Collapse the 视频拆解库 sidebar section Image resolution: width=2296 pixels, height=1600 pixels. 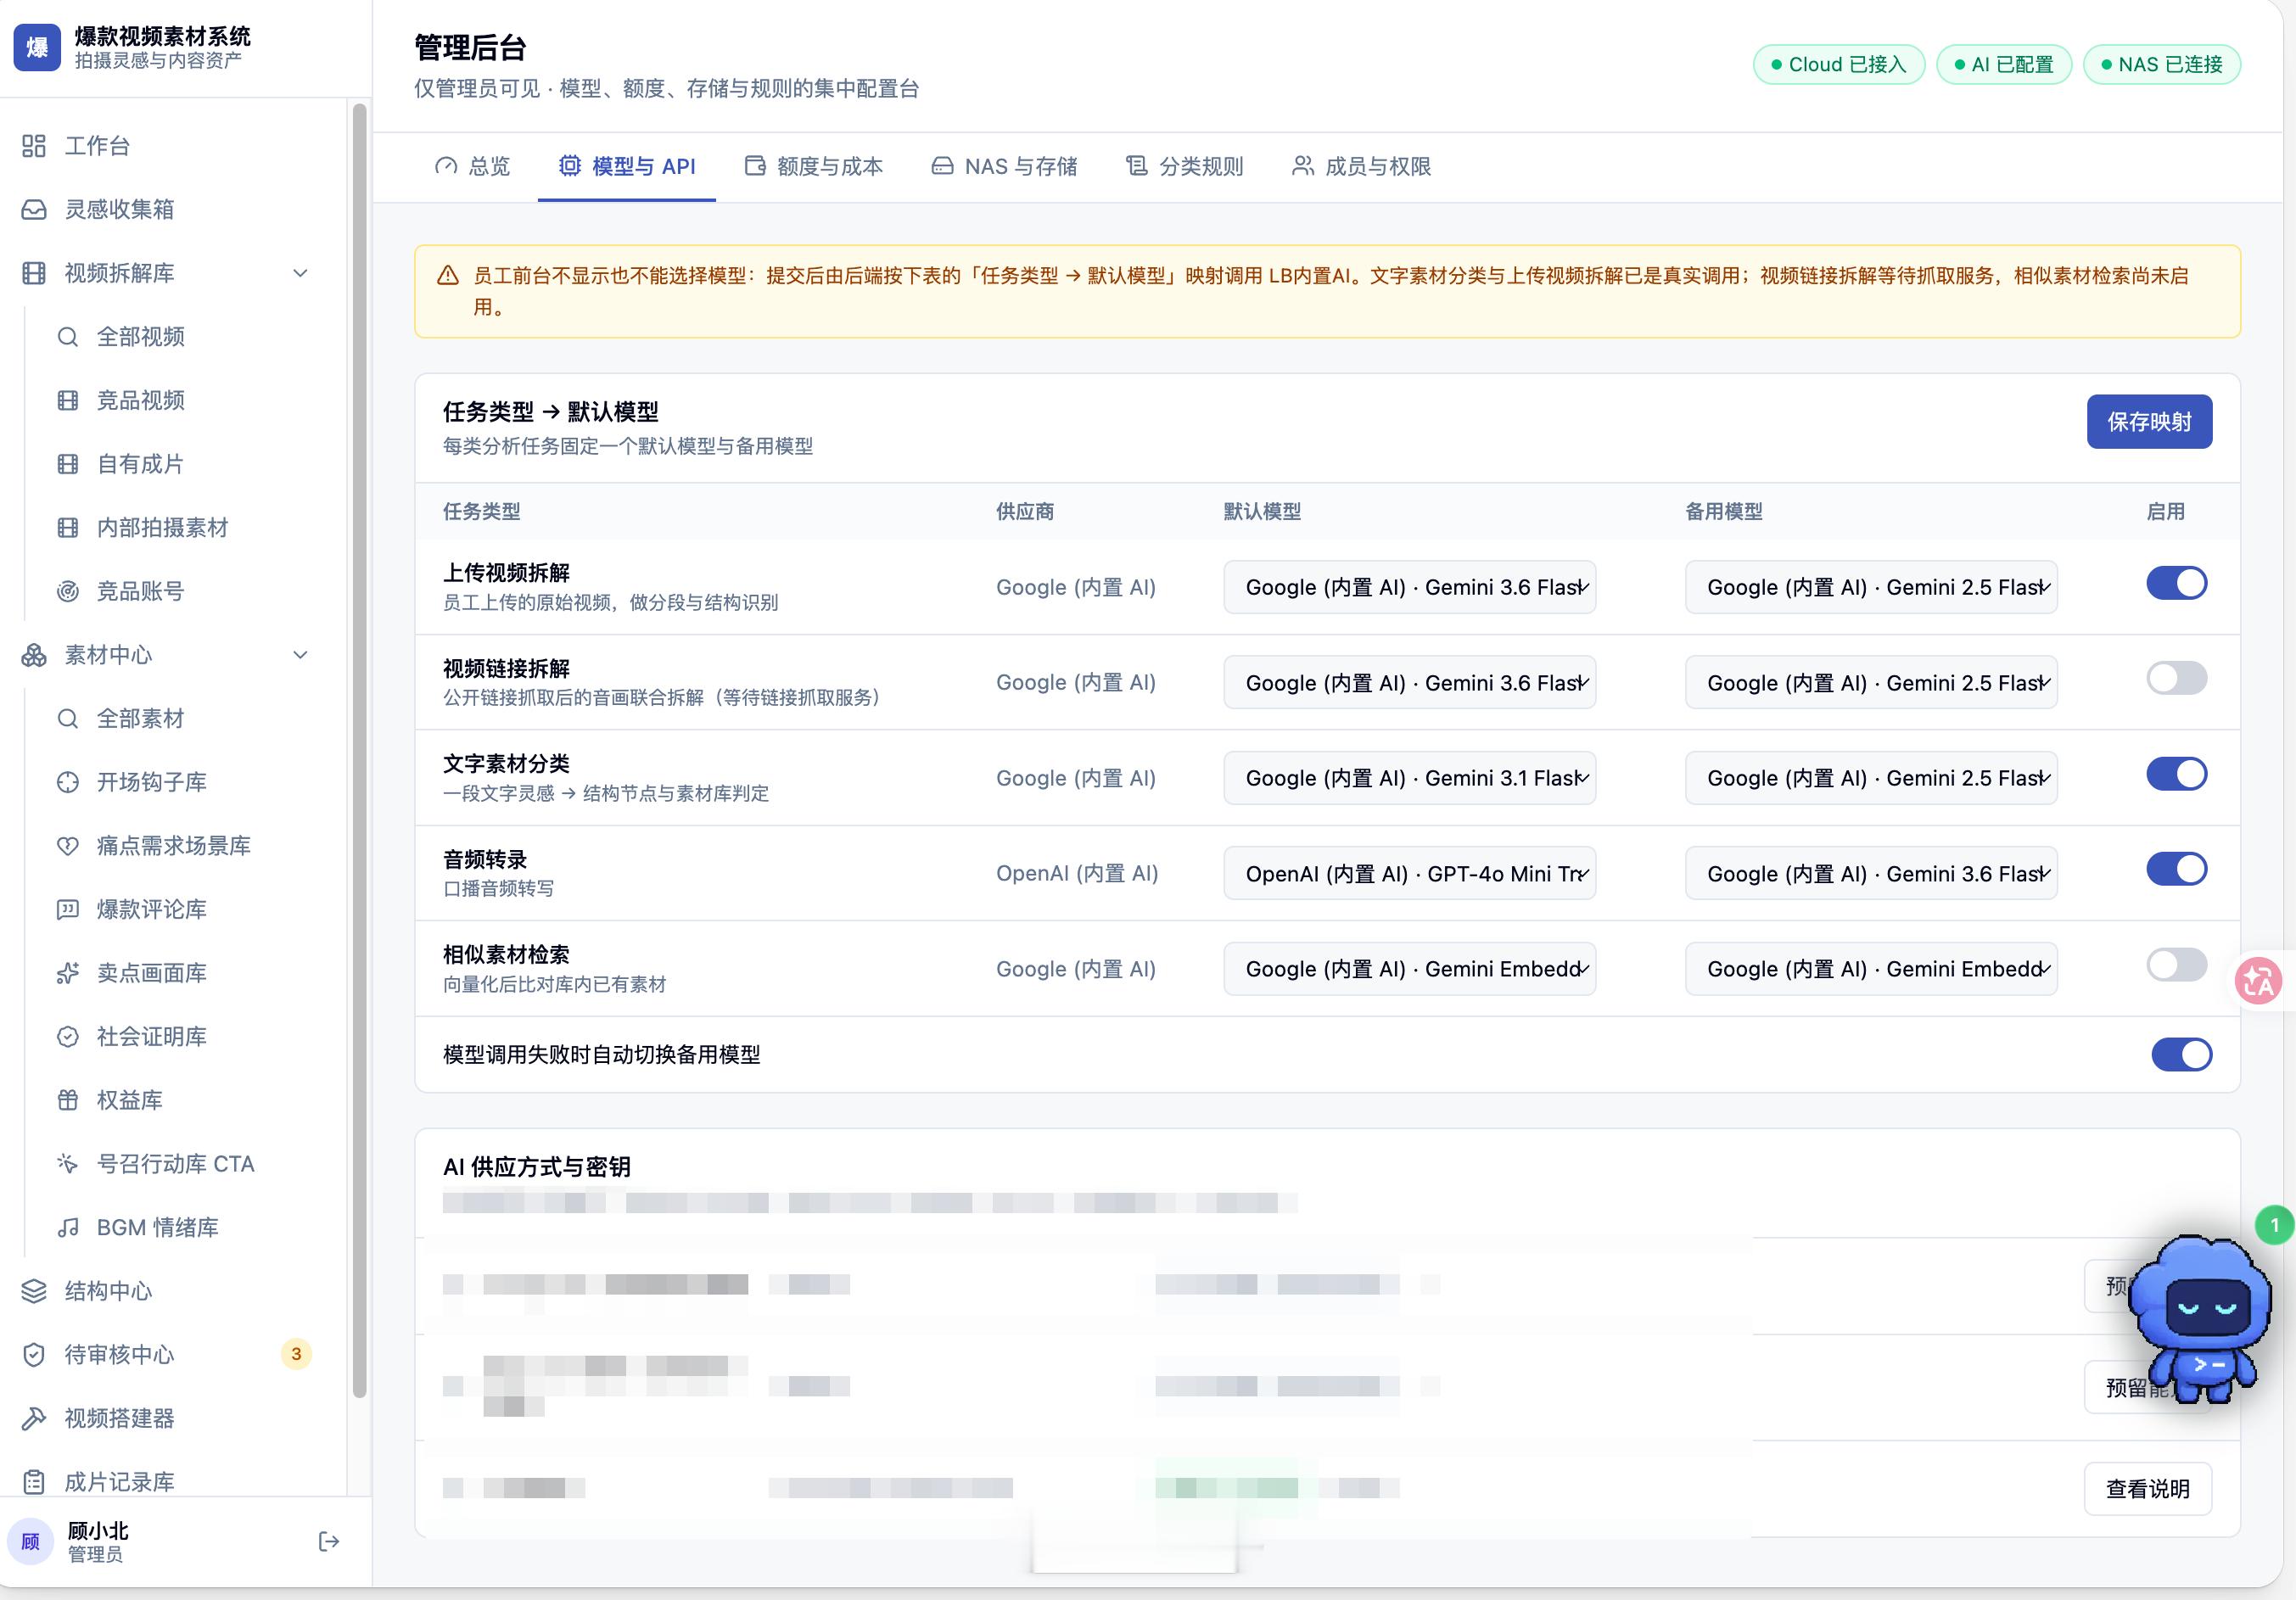300,273
